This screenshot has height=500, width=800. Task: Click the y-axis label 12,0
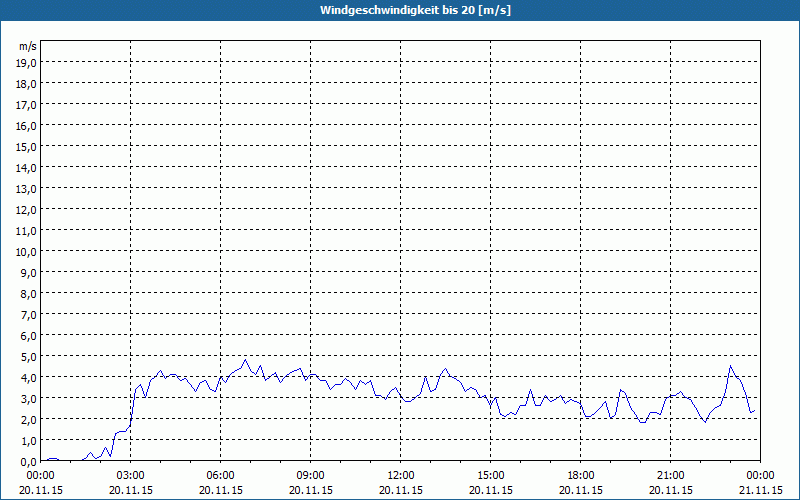[28, 210]
